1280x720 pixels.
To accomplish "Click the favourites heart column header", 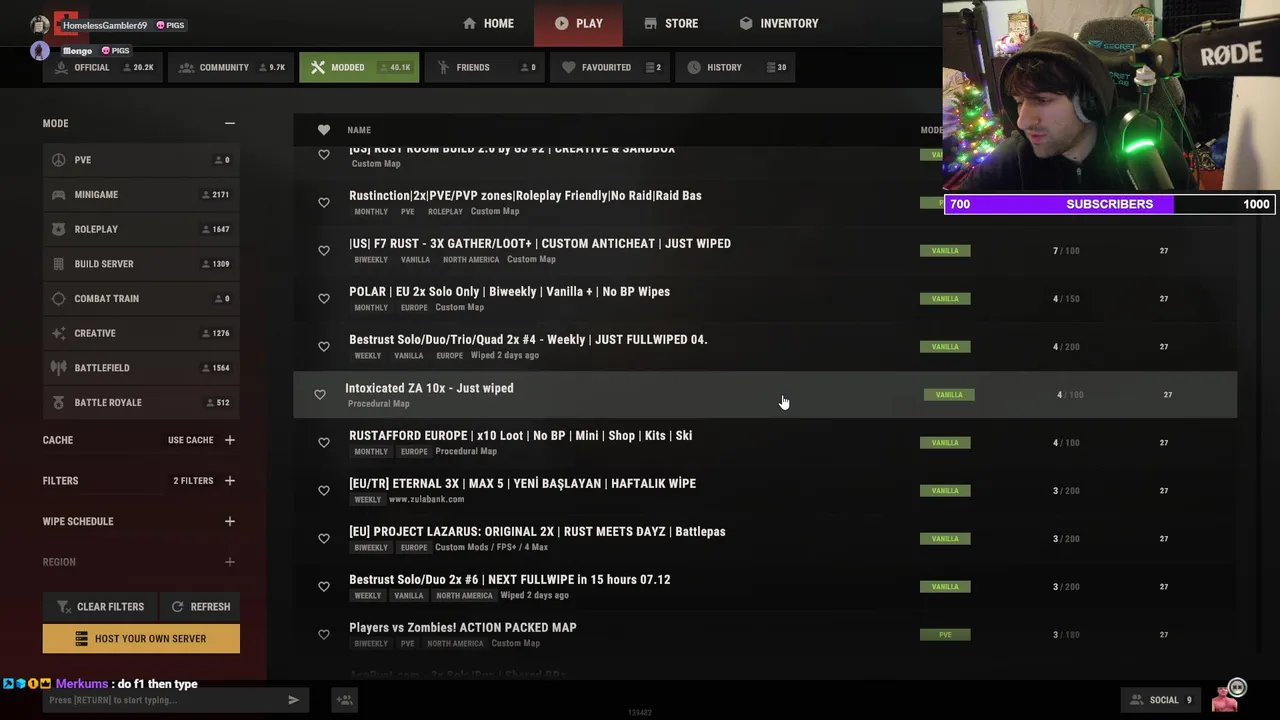I will pyautogui.click(x=324, y=130).
